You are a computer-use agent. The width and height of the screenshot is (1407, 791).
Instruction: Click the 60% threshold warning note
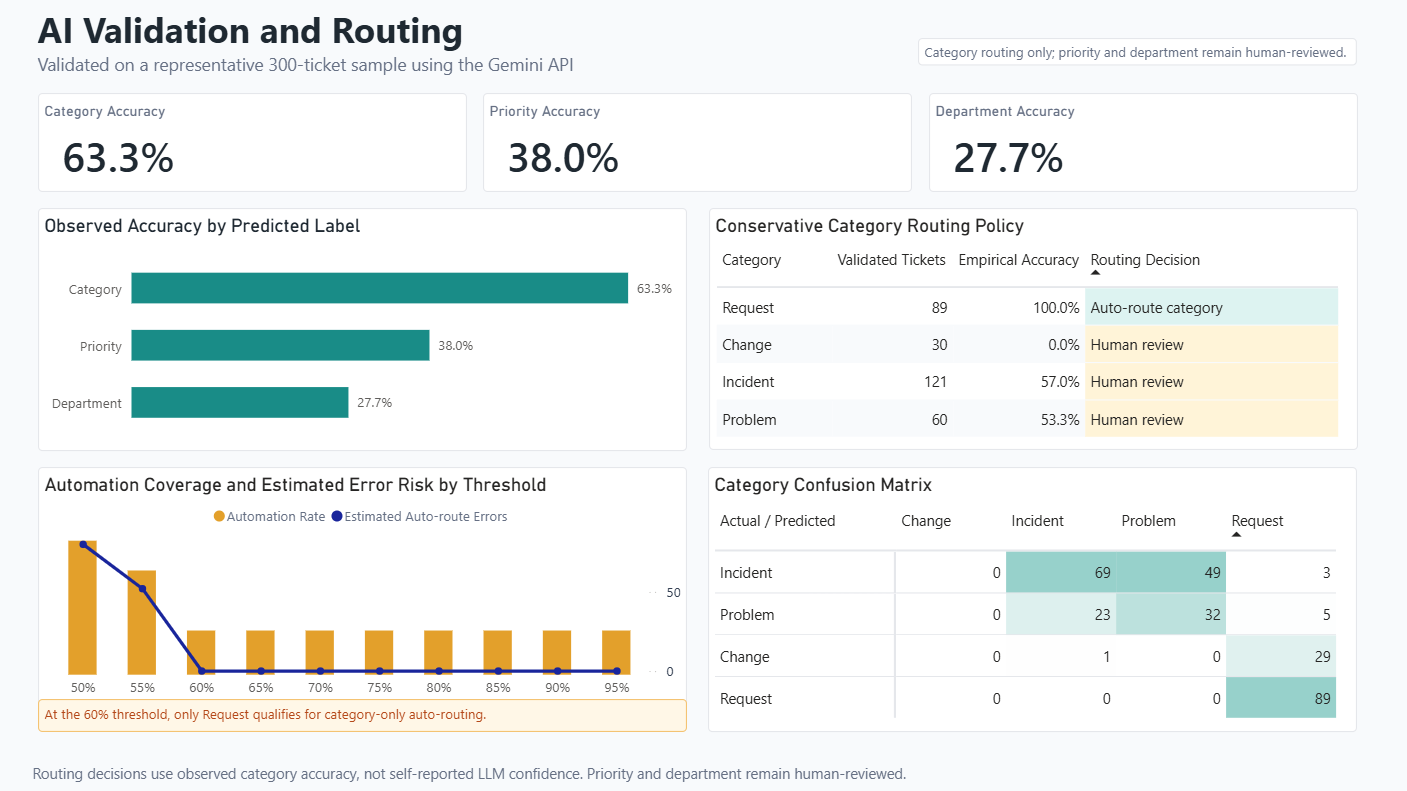click(x=362, y=715)
